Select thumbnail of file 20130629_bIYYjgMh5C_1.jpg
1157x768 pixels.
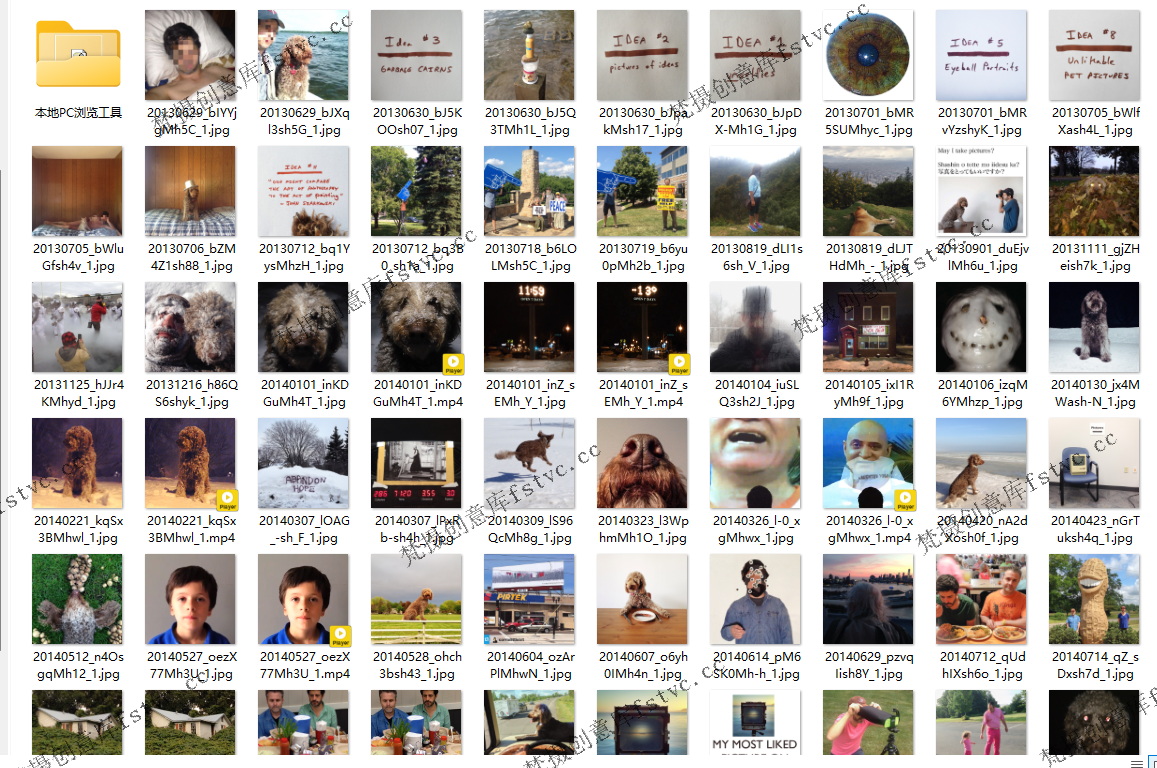pyautogui.click(x=190, y=55)
